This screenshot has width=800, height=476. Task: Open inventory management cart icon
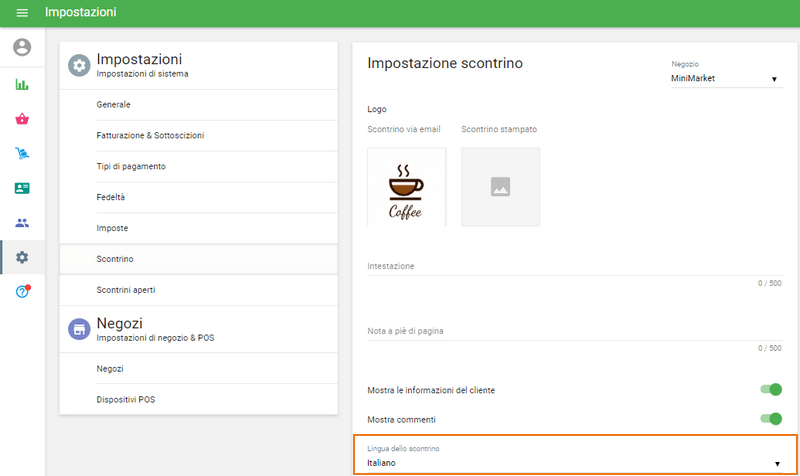(x=22, y=153)
